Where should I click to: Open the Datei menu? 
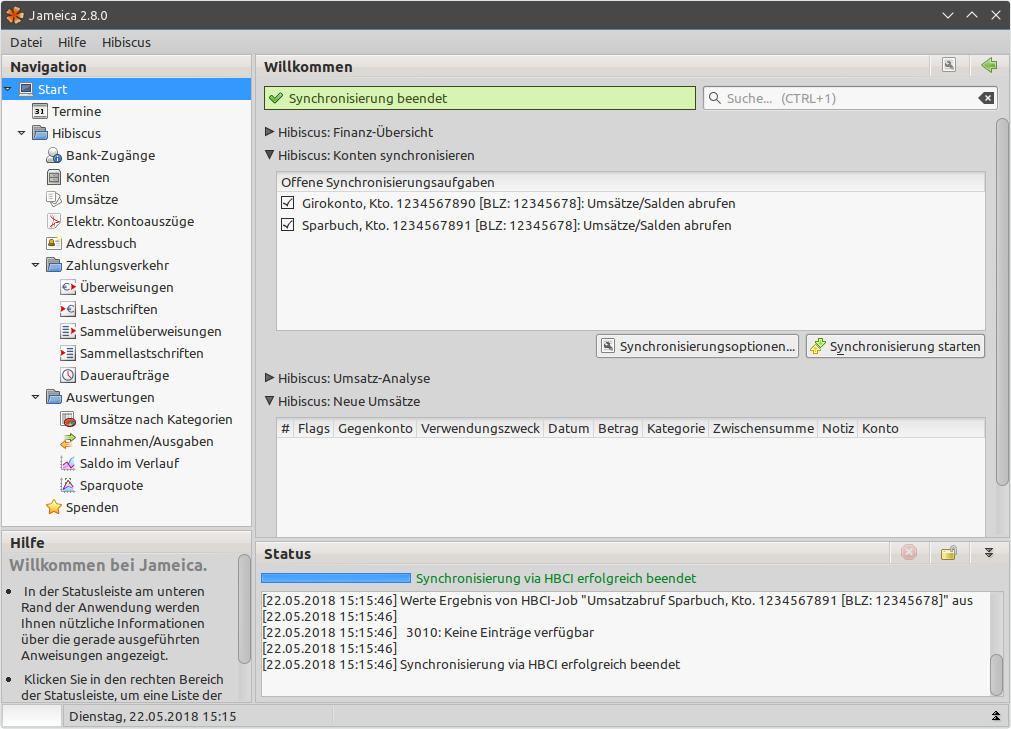tap(26, 42)
